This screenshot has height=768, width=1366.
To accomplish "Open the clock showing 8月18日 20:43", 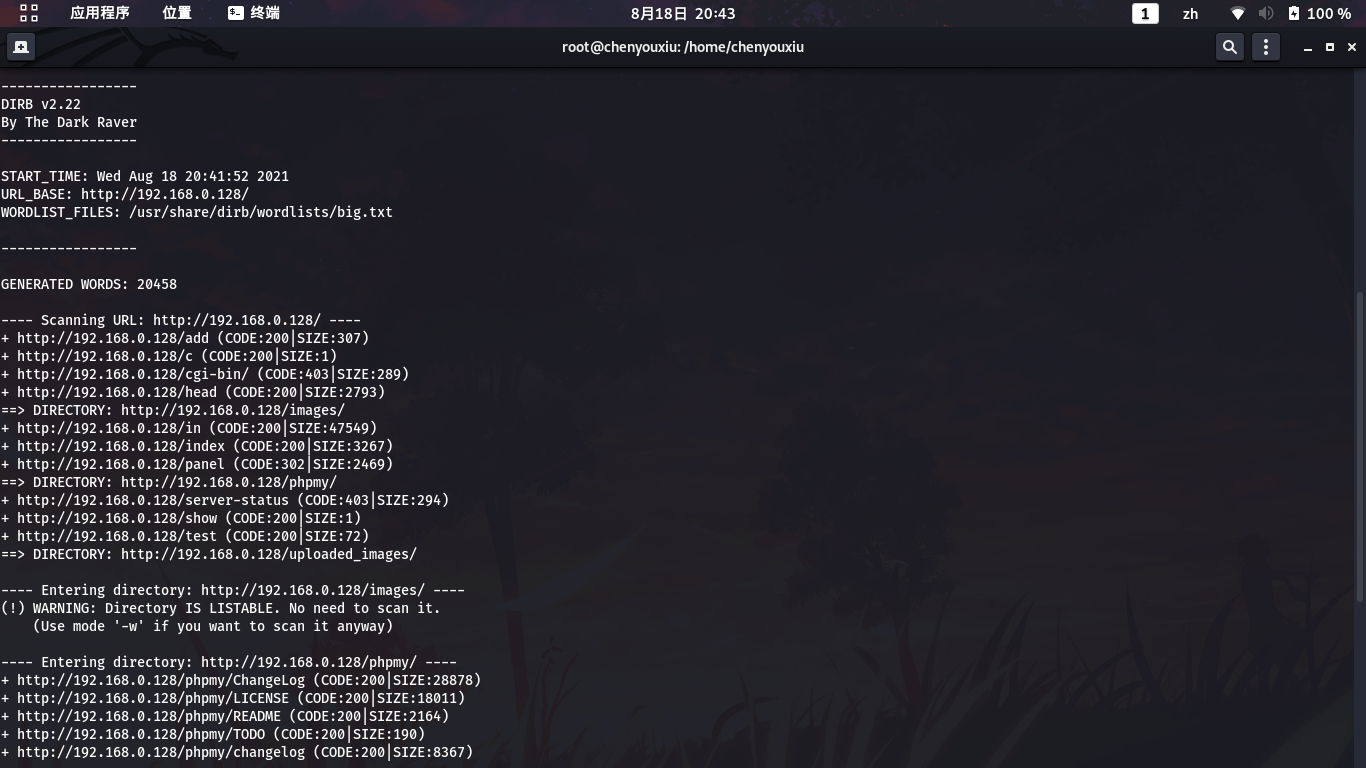I will (683, 13).
